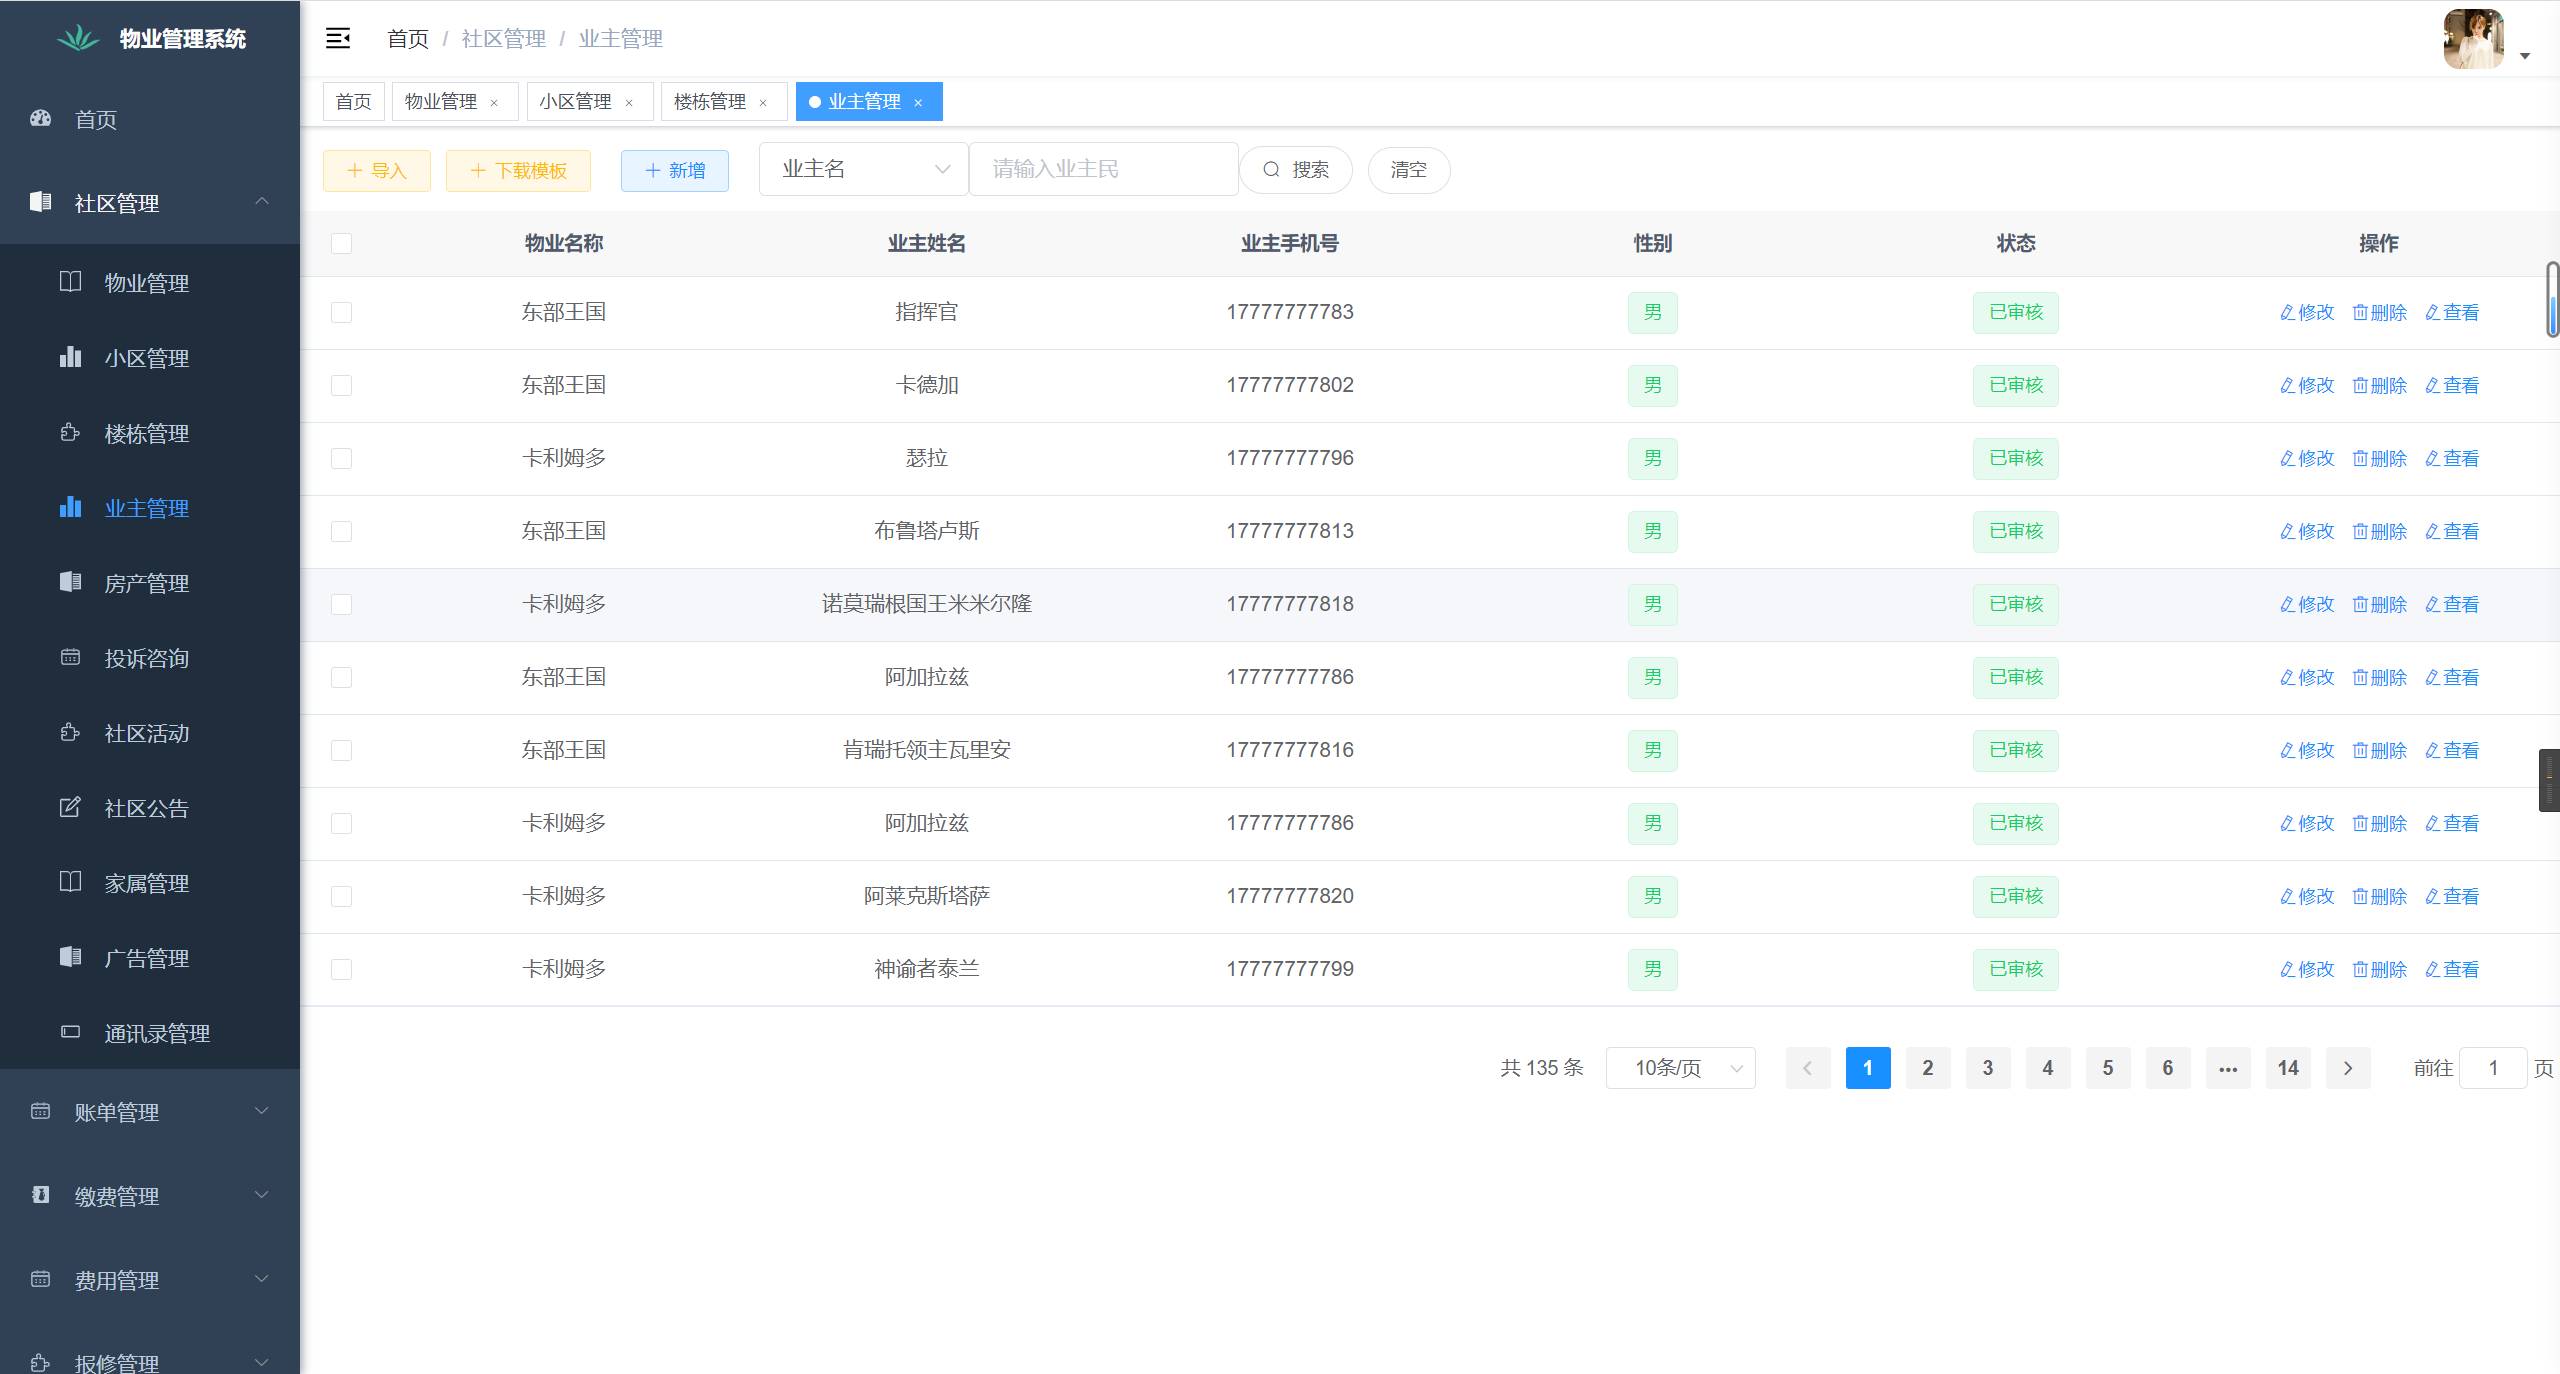Click the 首页 dashboard icon in sidebar

coord(40,118)
